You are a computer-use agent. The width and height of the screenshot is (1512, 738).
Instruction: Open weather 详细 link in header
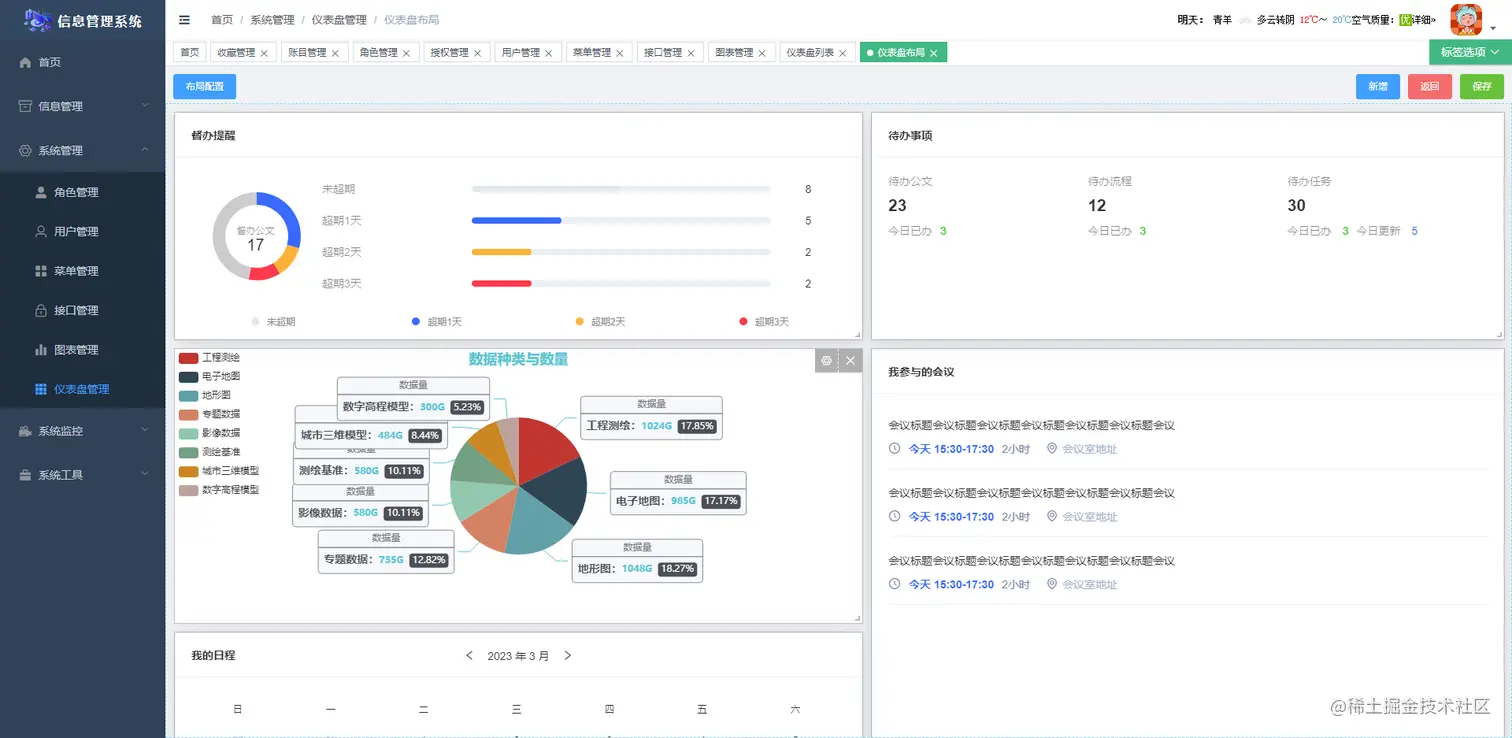[1424, 20]
